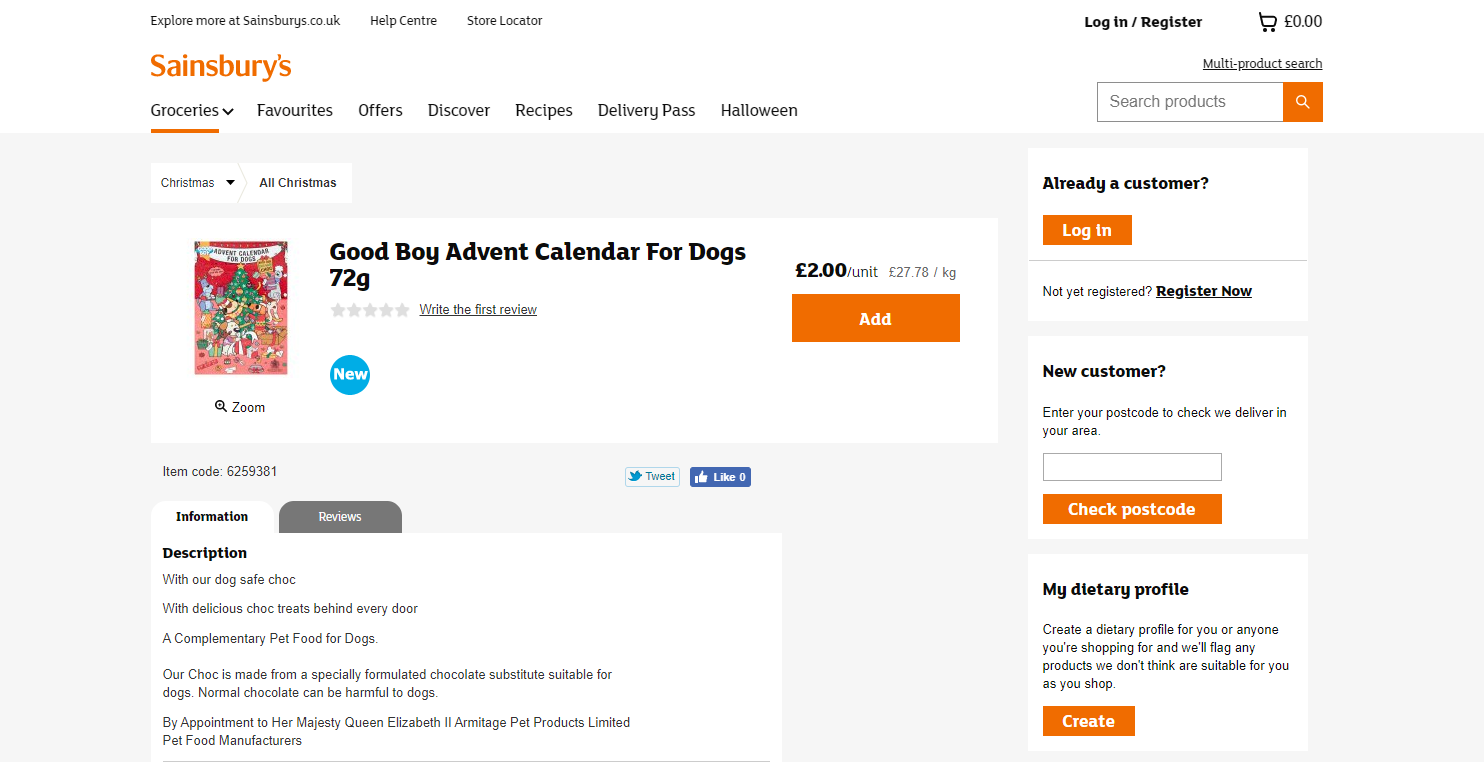Click the Sainsbury's logo
The height and width of the screenshot is (762, 1484).
point(220,66)
